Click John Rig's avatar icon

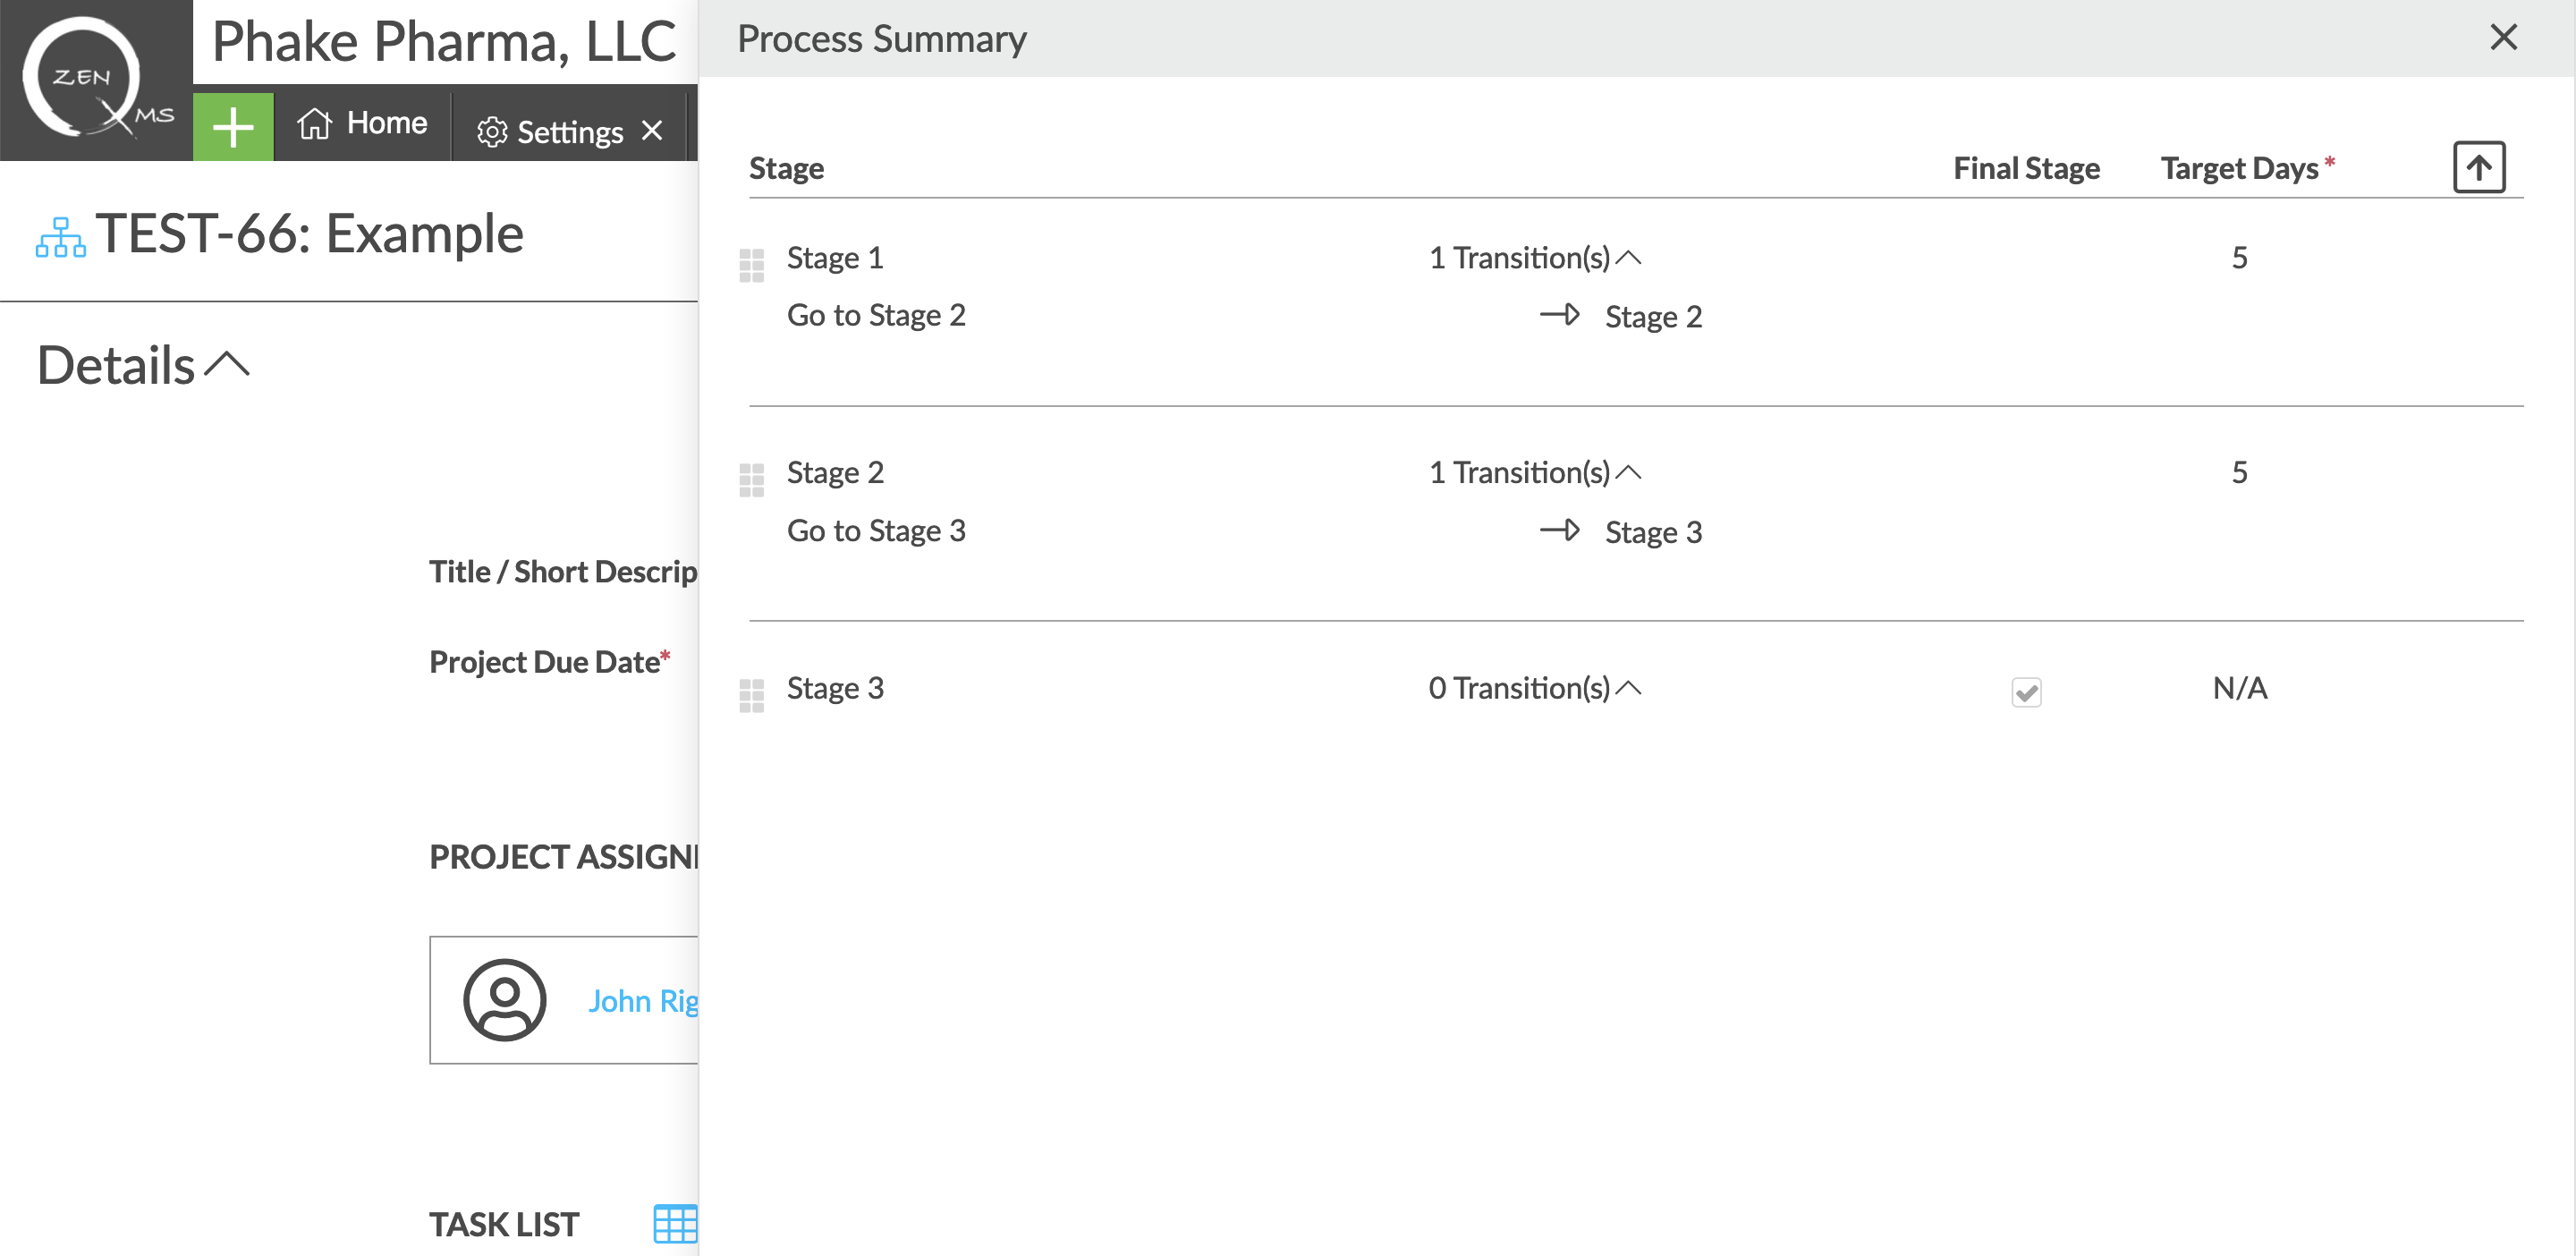(504, 999)
